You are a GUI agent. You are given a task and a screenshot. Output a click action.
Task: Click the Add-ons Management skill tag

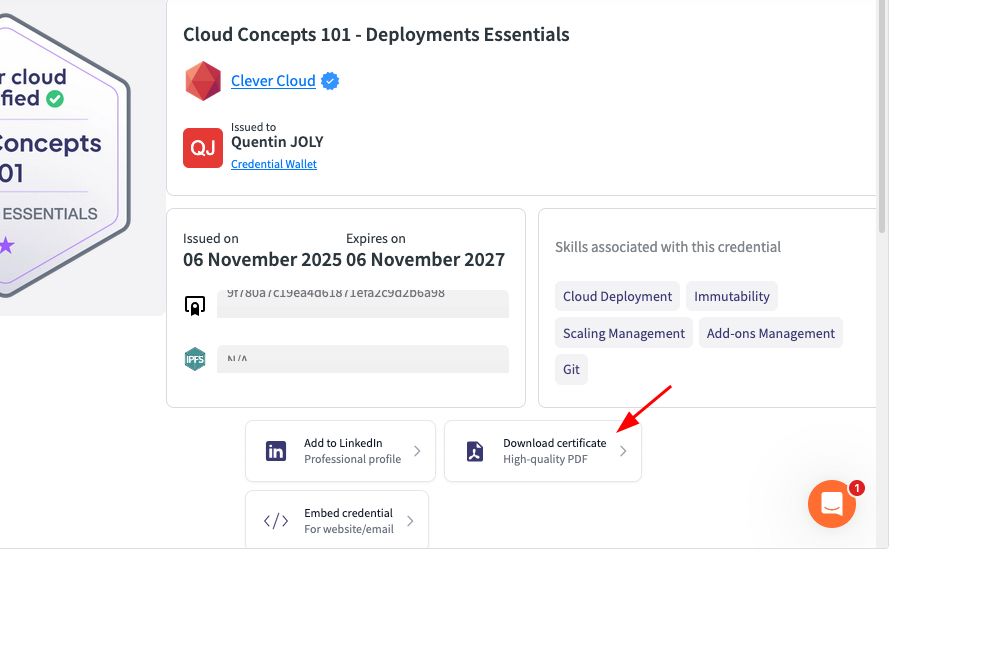coord(770,333)
